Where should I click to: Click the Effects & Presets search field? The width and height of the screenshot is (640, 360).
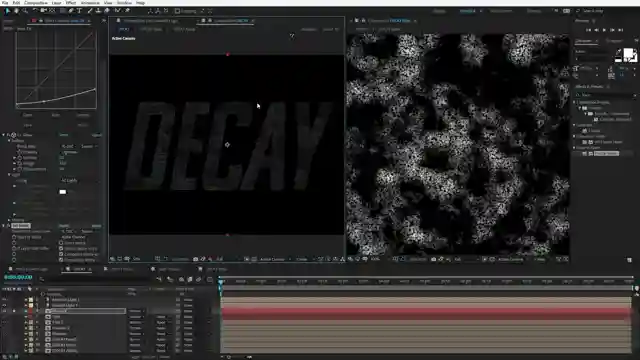tap(605, 95)
